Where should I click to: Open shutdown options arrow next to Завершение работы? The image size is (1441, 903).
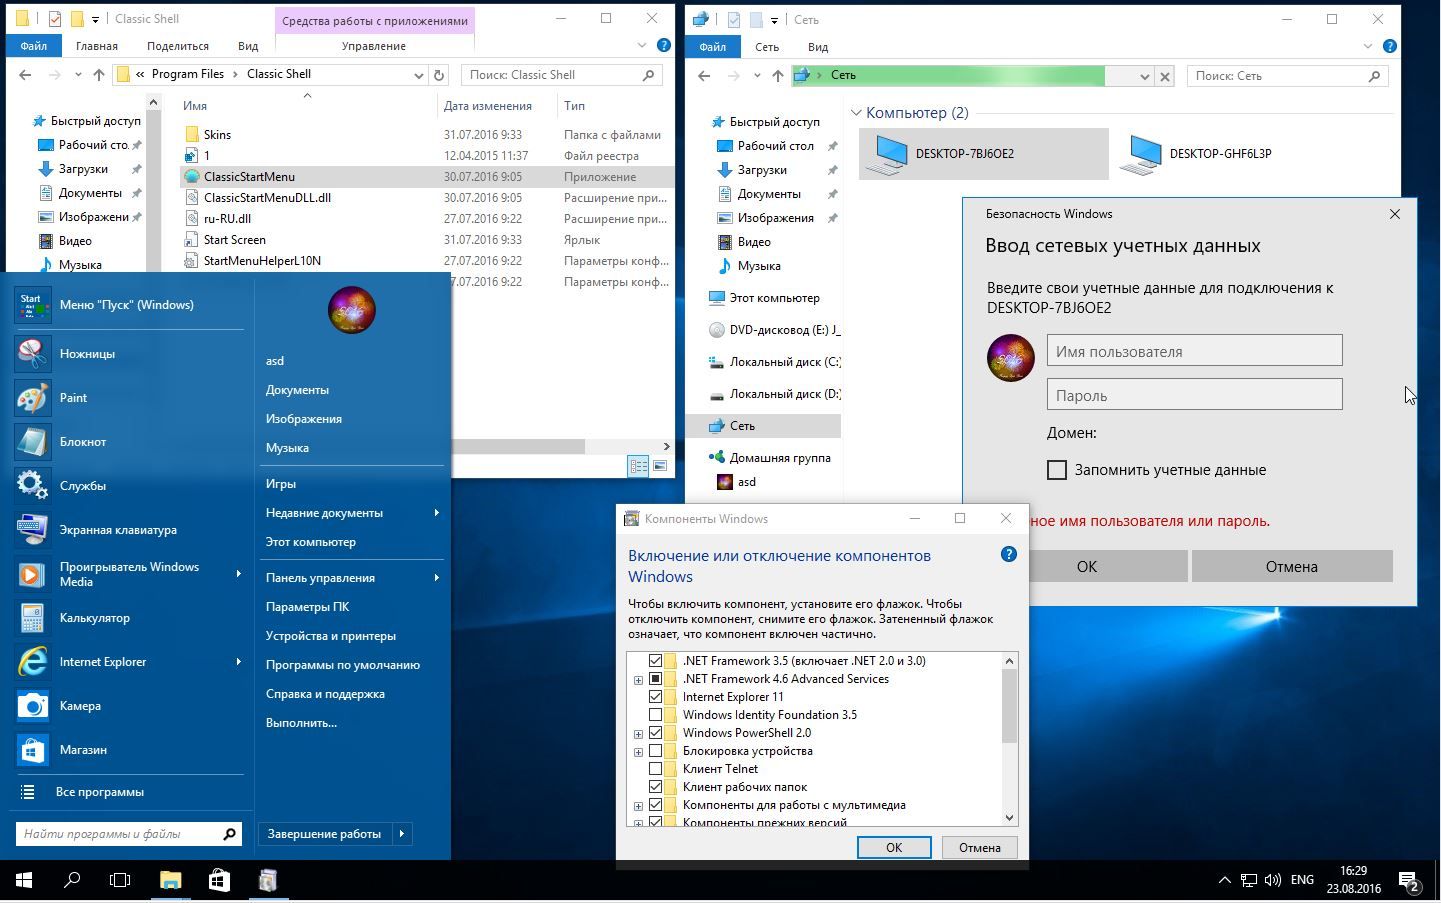click(402, 833)
